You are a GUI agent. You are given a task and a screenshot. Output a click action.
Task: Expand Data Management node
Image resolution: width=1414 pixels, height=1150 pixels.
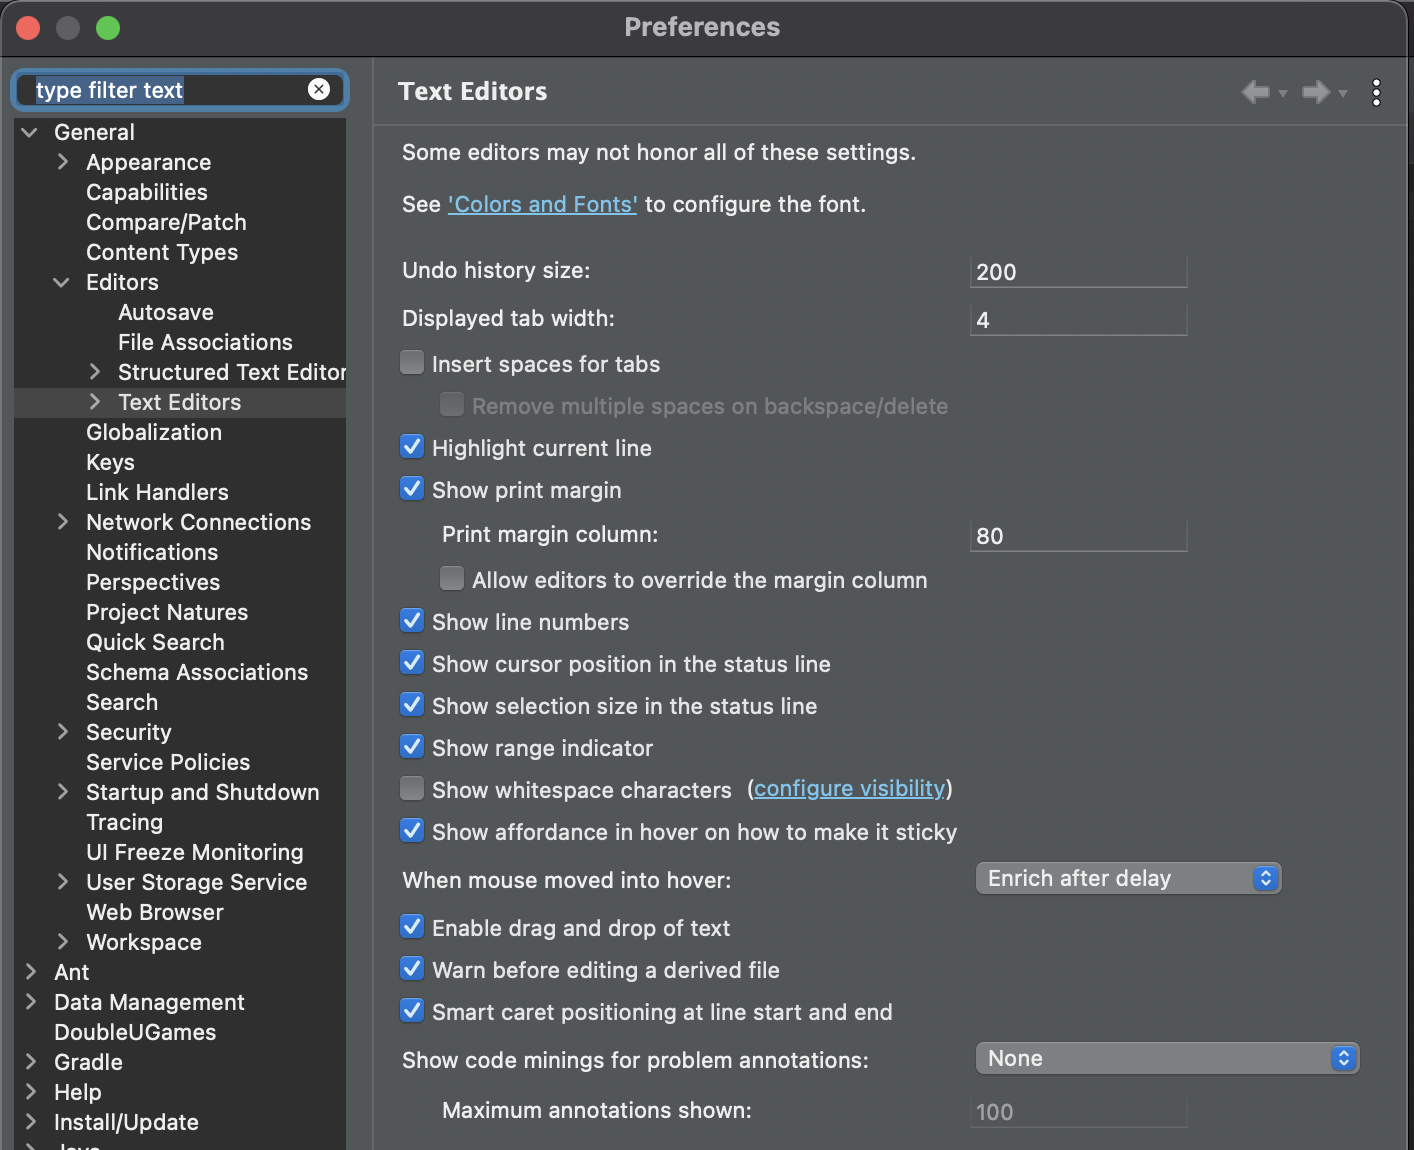pos(31,1002)
